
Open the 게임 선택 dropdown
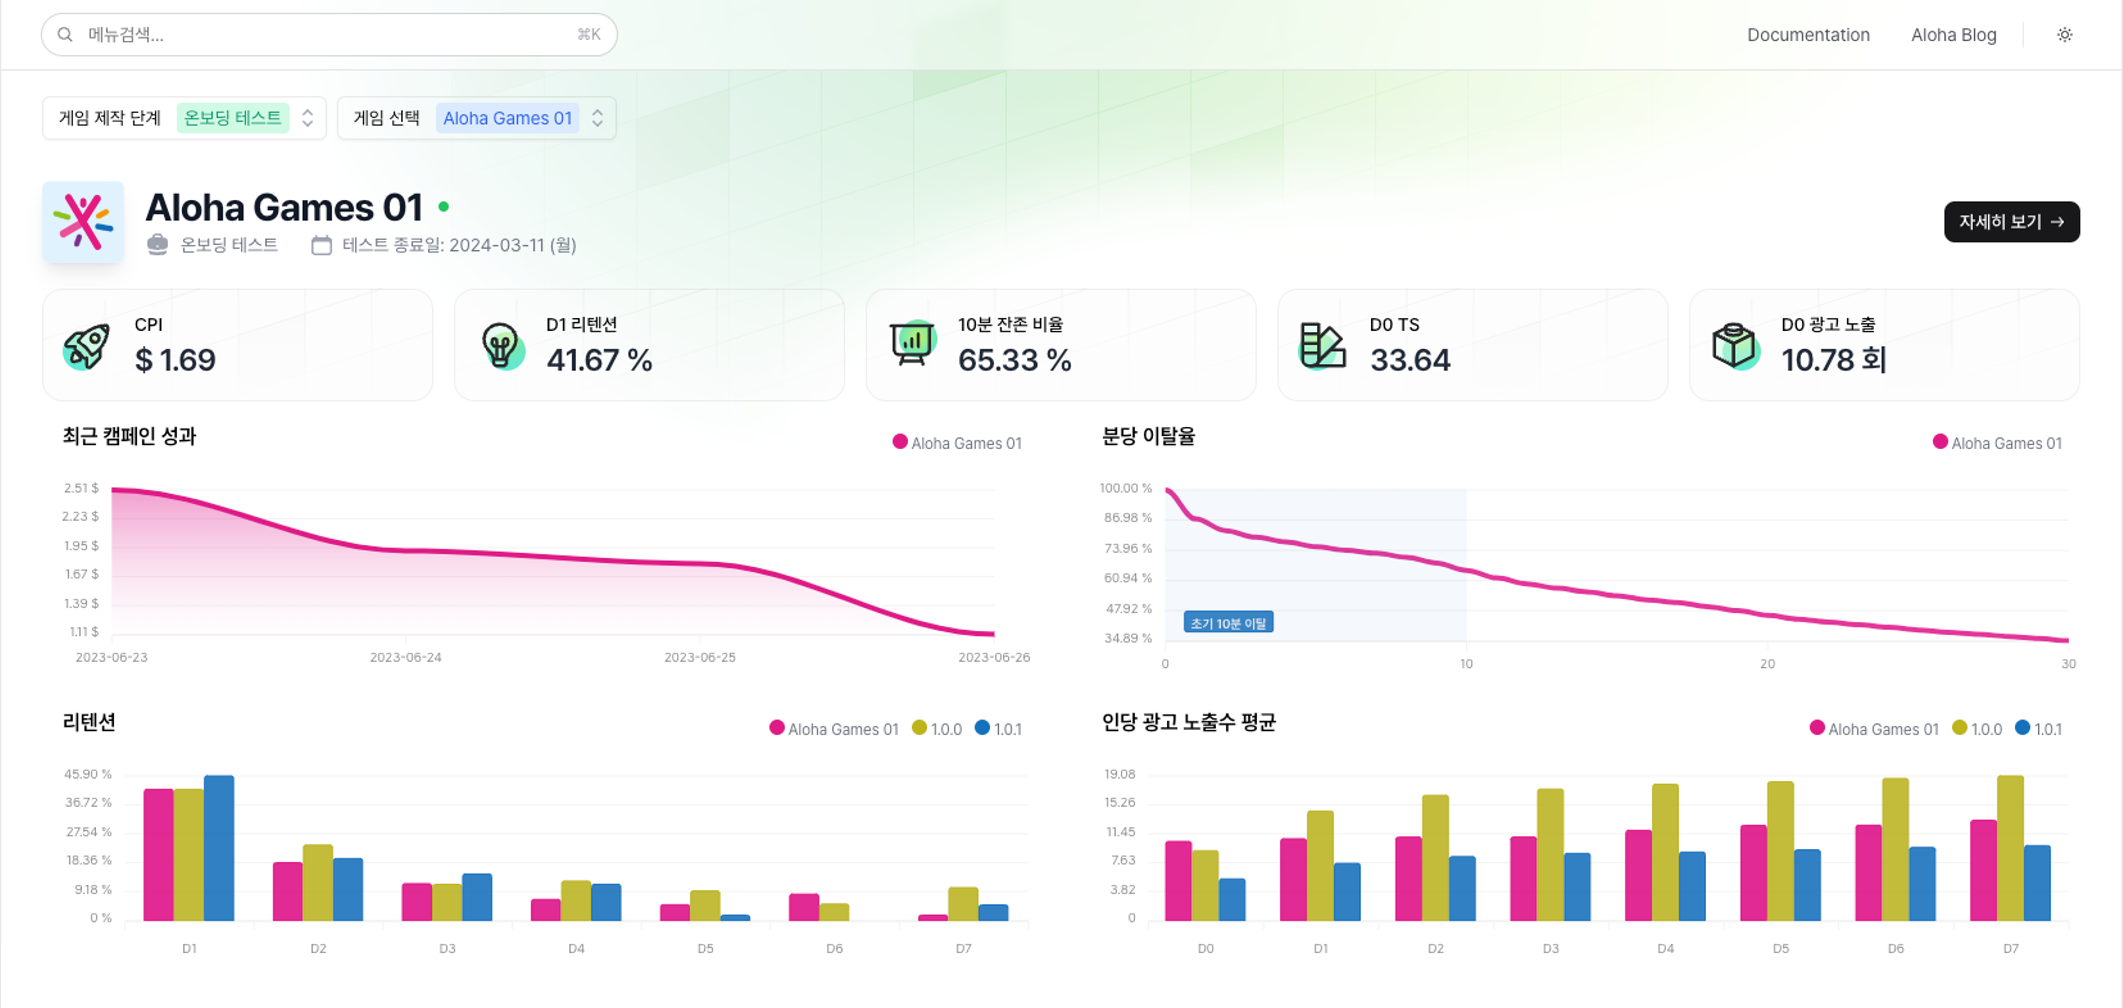pos(477,118)
